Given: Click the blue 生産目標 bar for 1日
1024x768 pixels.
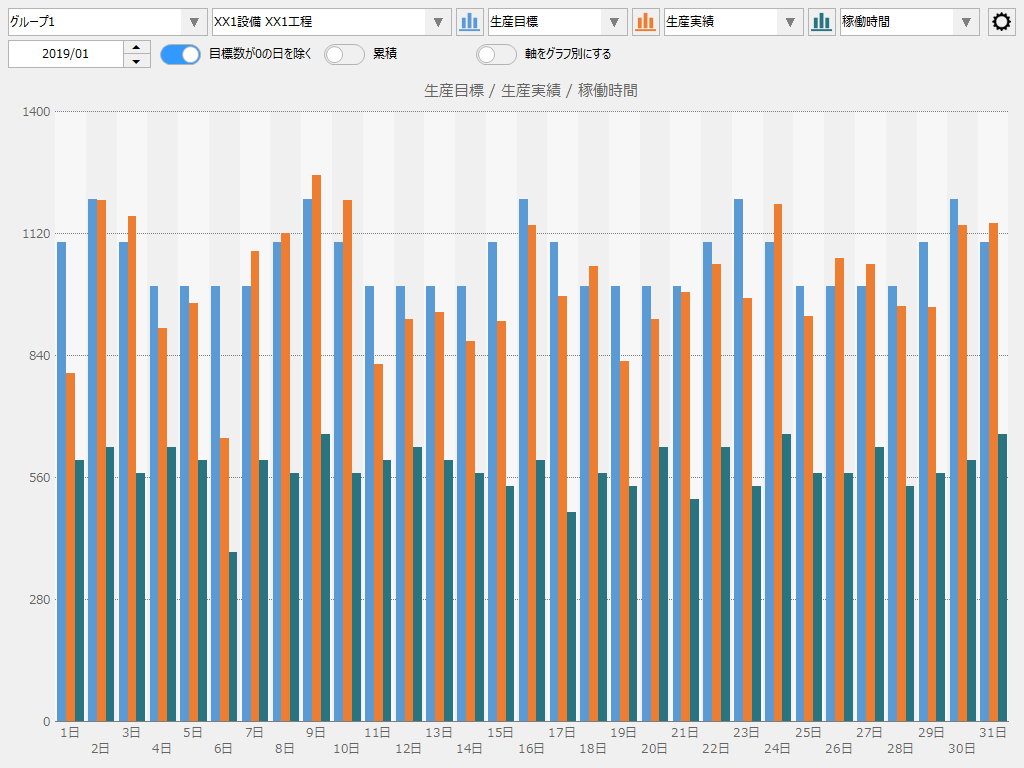Looking at the screenshot, I should pyautogui.click(x=61, y=482).
